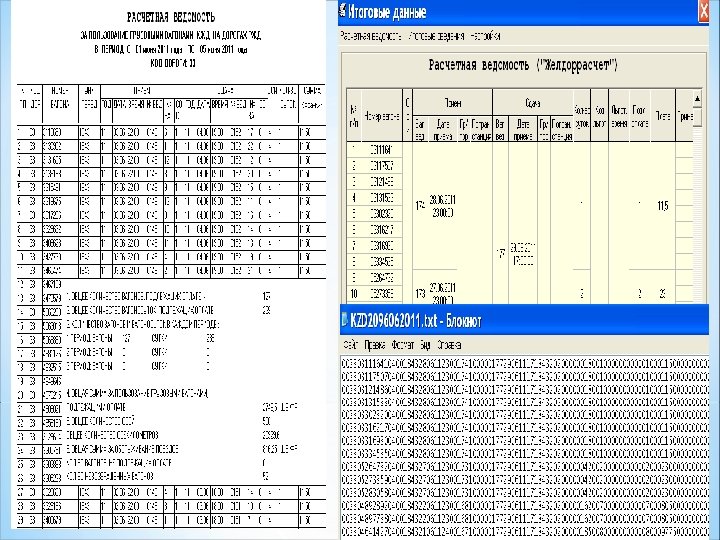Screen dimensions: 720x540
Task: Click the 'Расчетная ведомость ("Желдоррасчет")' heading
Action: tap(523, 65)
